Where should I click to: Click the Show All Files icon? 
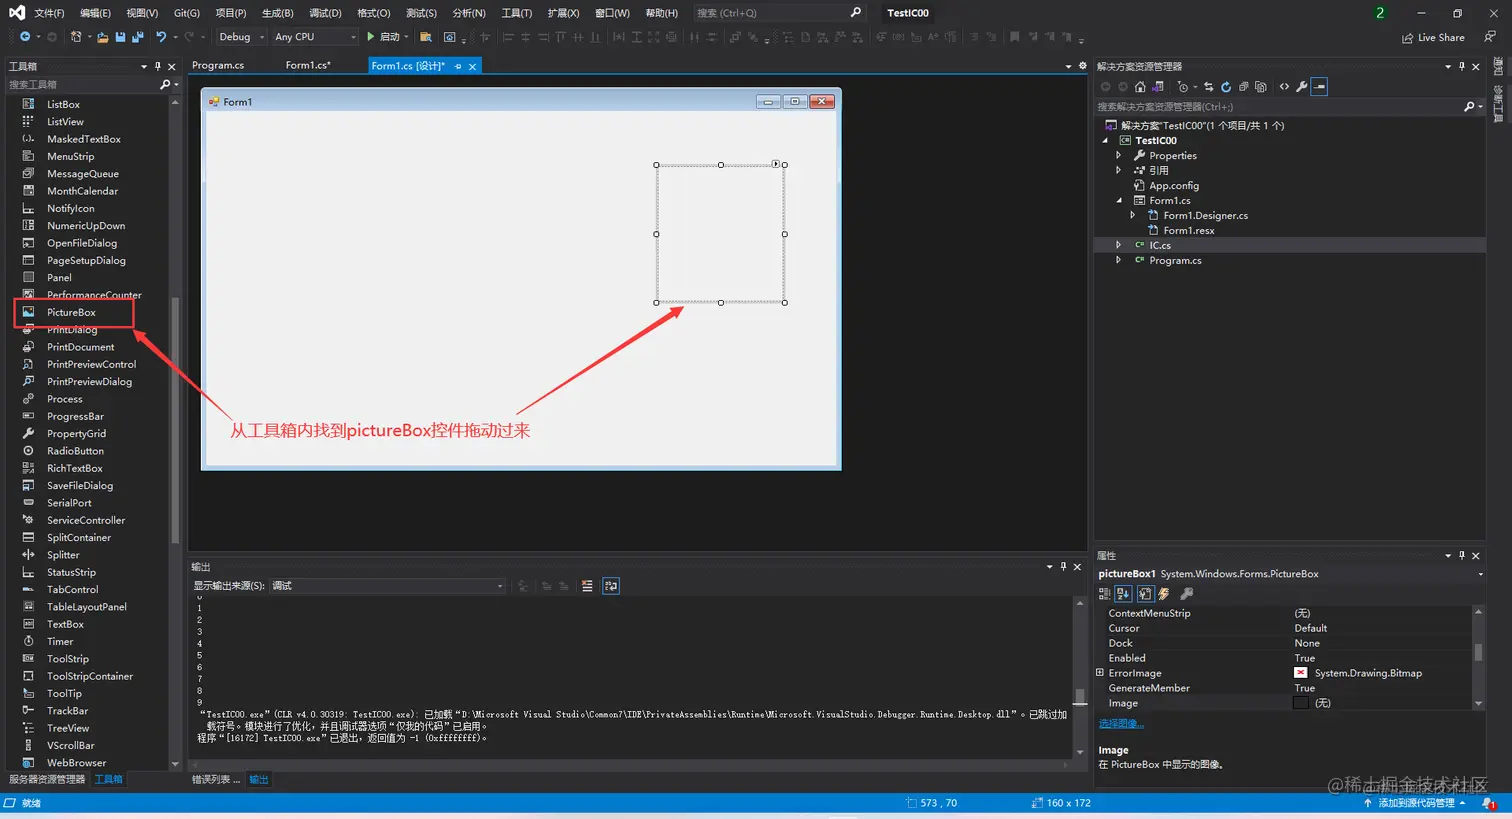(1261, 87)
